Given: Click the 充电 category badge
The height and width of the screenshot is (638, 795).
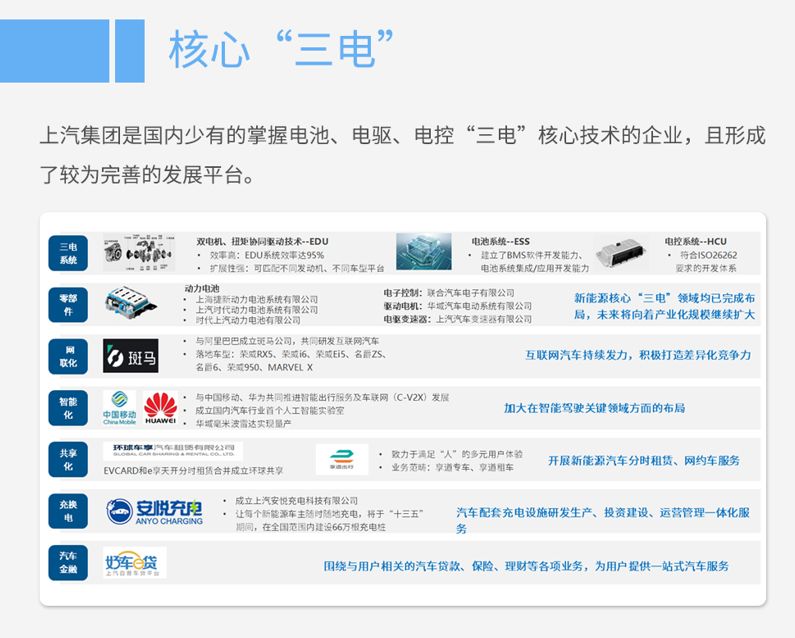Looking at the screenshot, I should [x=68, y=511].
